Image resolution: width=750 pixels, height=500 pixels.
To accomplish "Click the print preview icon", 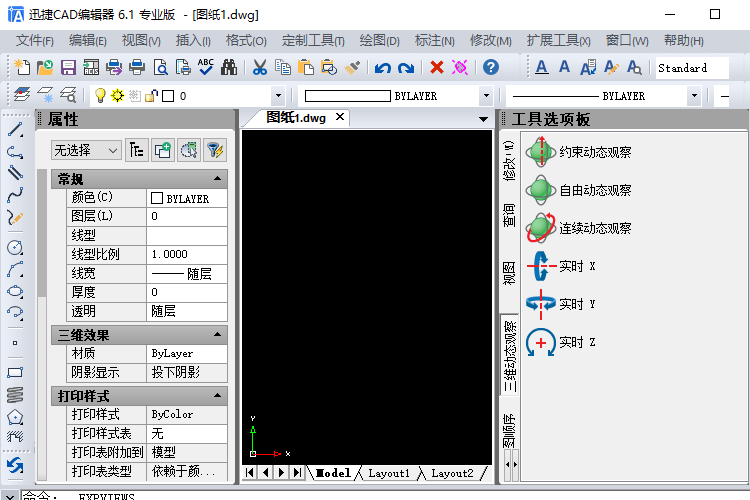I will tap(160, 67).
